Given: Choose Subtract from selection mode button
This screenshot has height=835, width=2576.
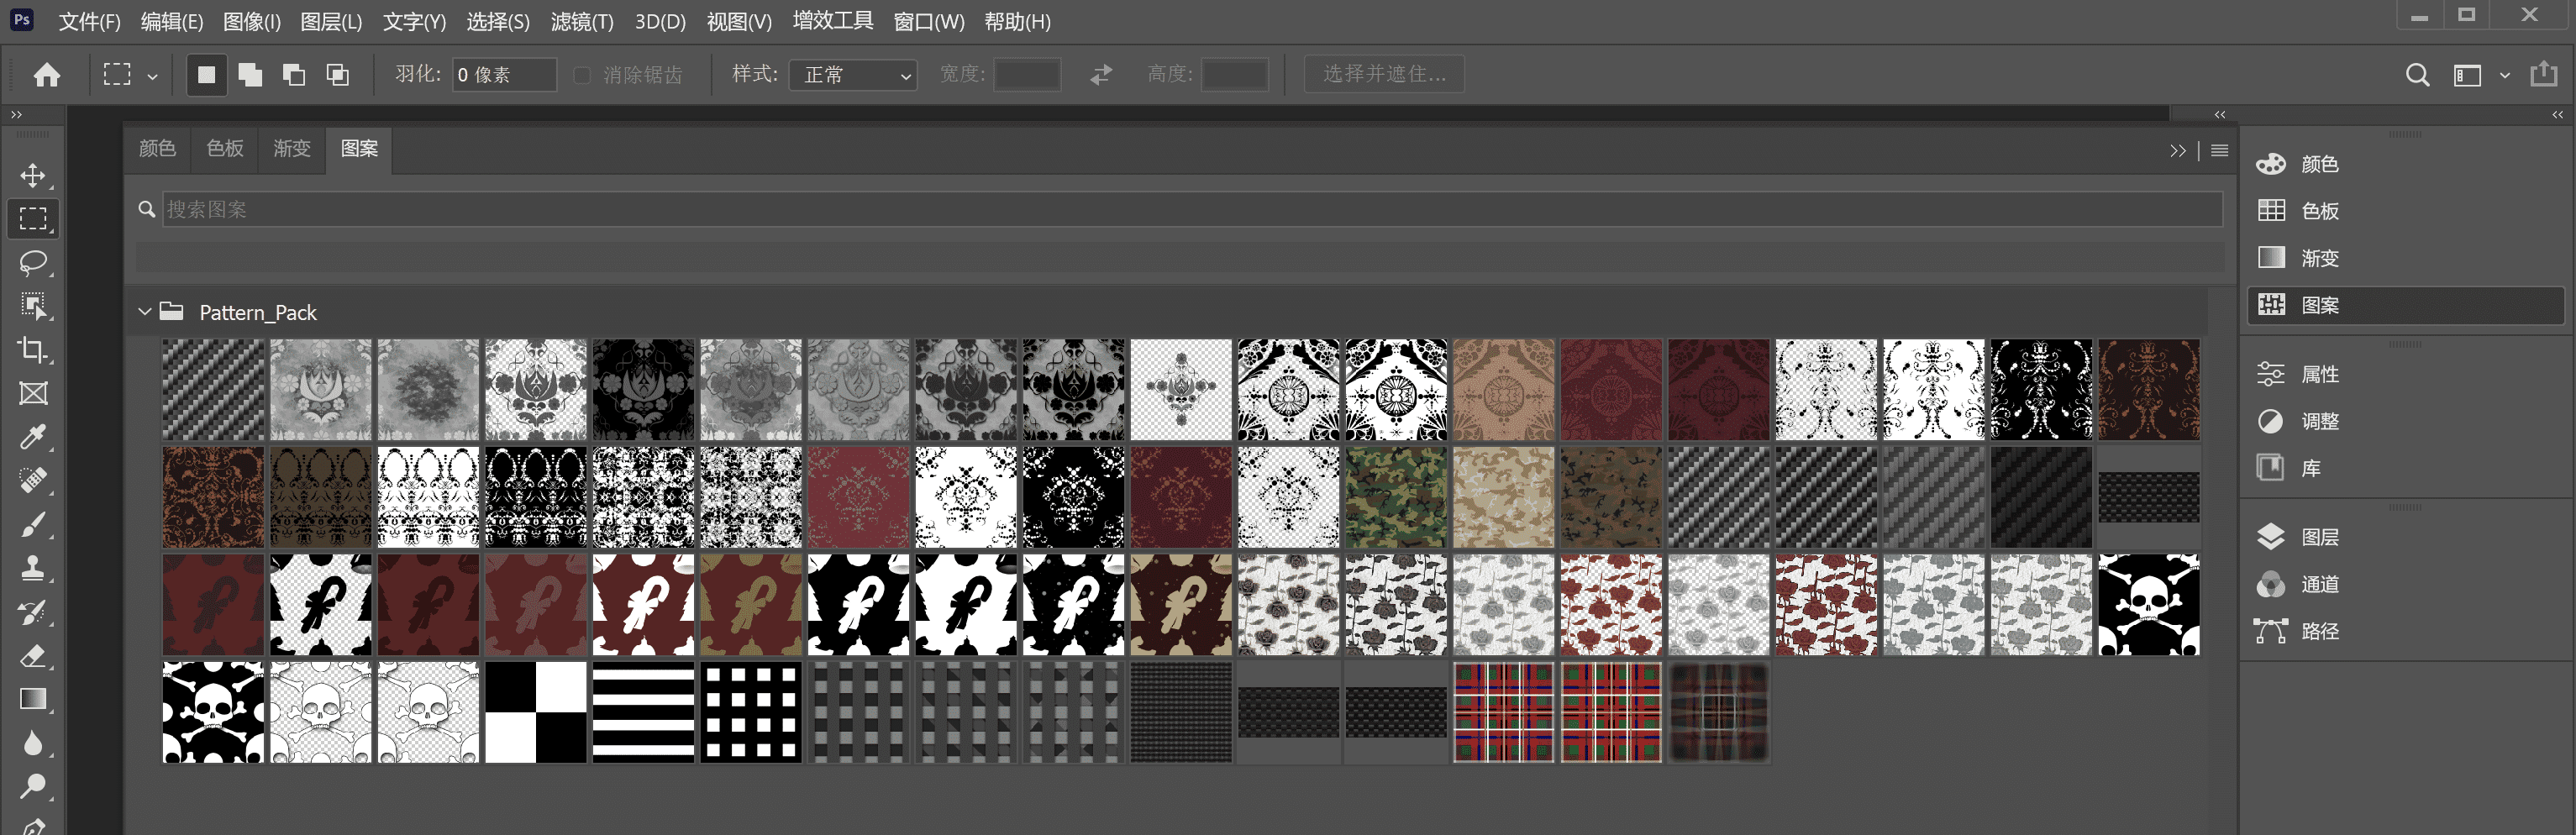Looking at the screenshot, I should click(x=294, y=75).
